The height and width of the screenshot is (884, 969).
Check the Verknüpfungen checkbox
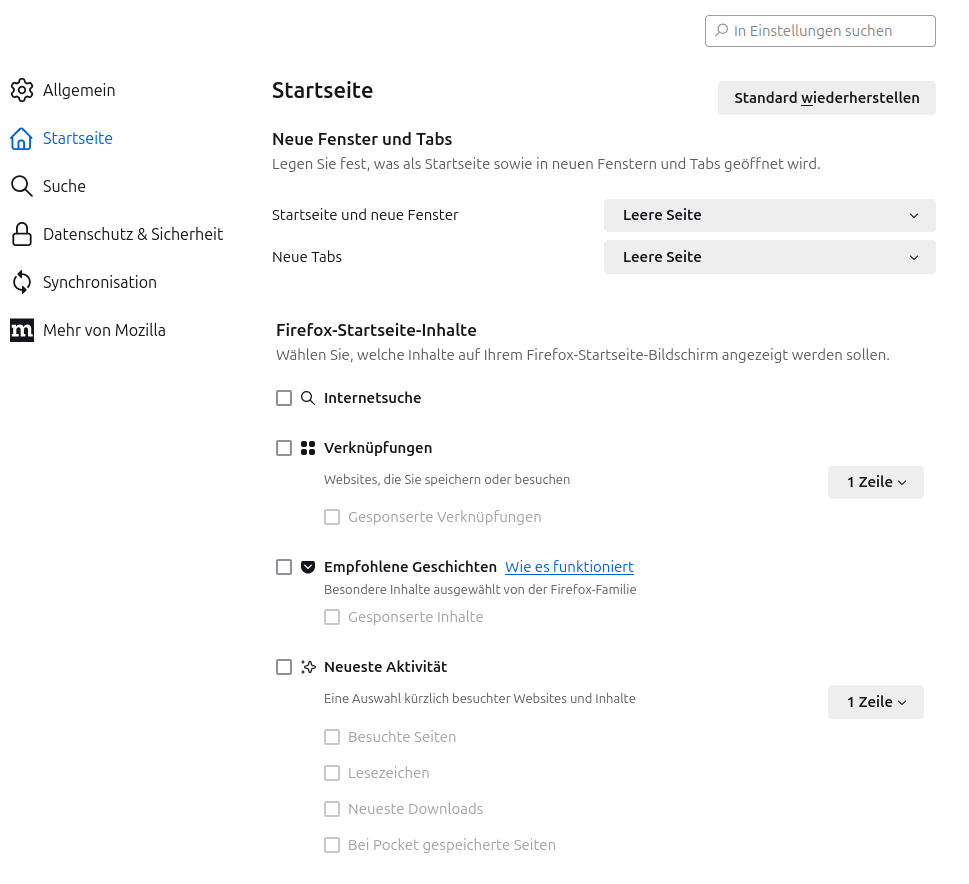pyautogui.click(x=284, y=448)
